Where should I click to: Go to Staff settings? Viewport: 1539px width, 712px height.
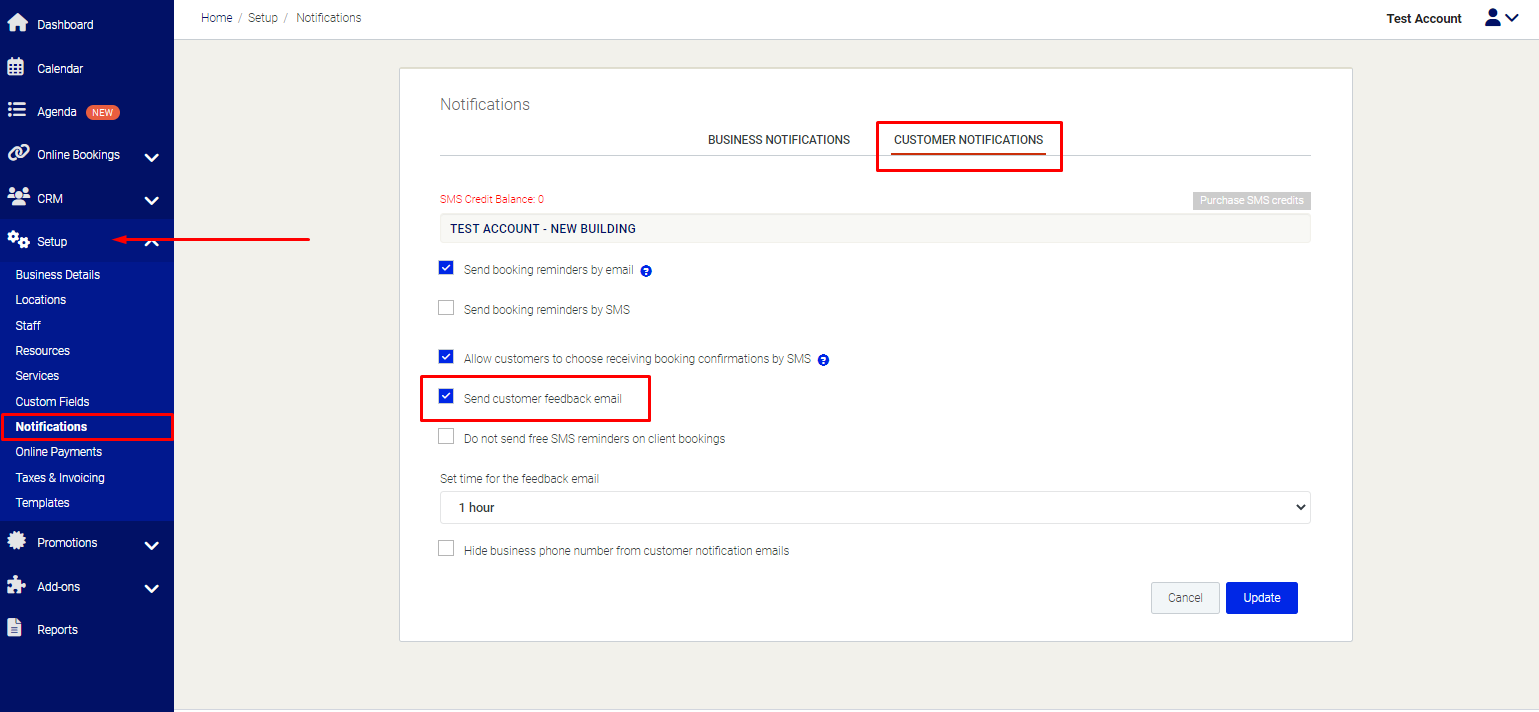pyautogui.click(x=28, y=326)
